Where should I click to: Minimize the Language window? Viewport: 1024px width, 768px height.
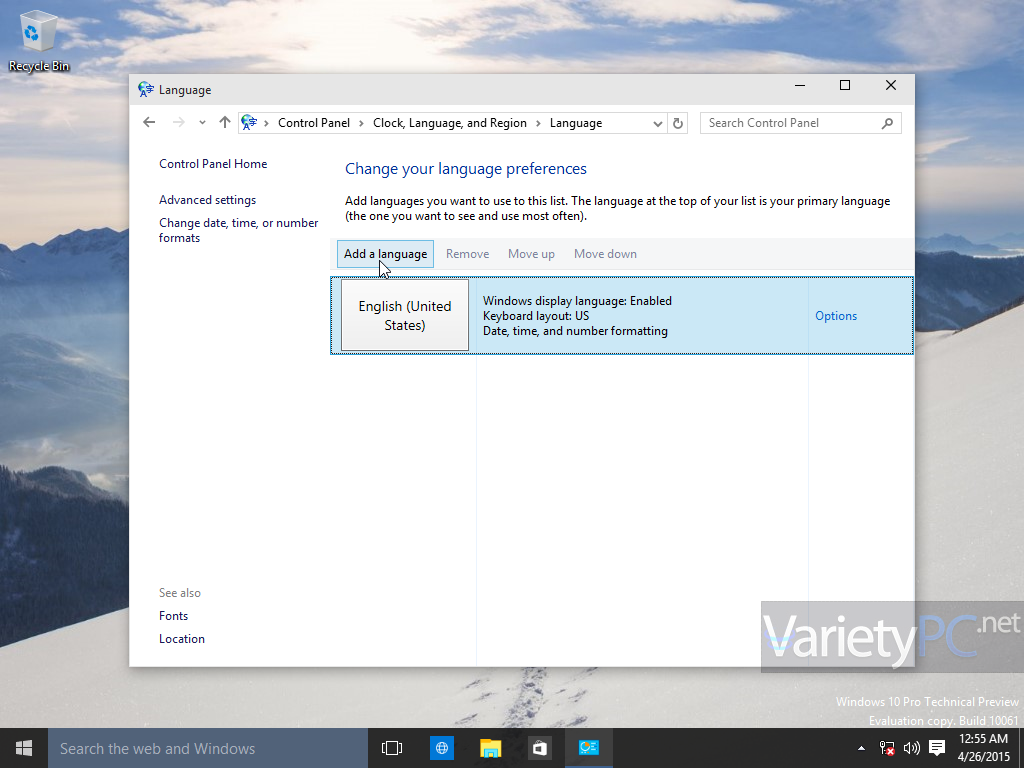(800, 86)
